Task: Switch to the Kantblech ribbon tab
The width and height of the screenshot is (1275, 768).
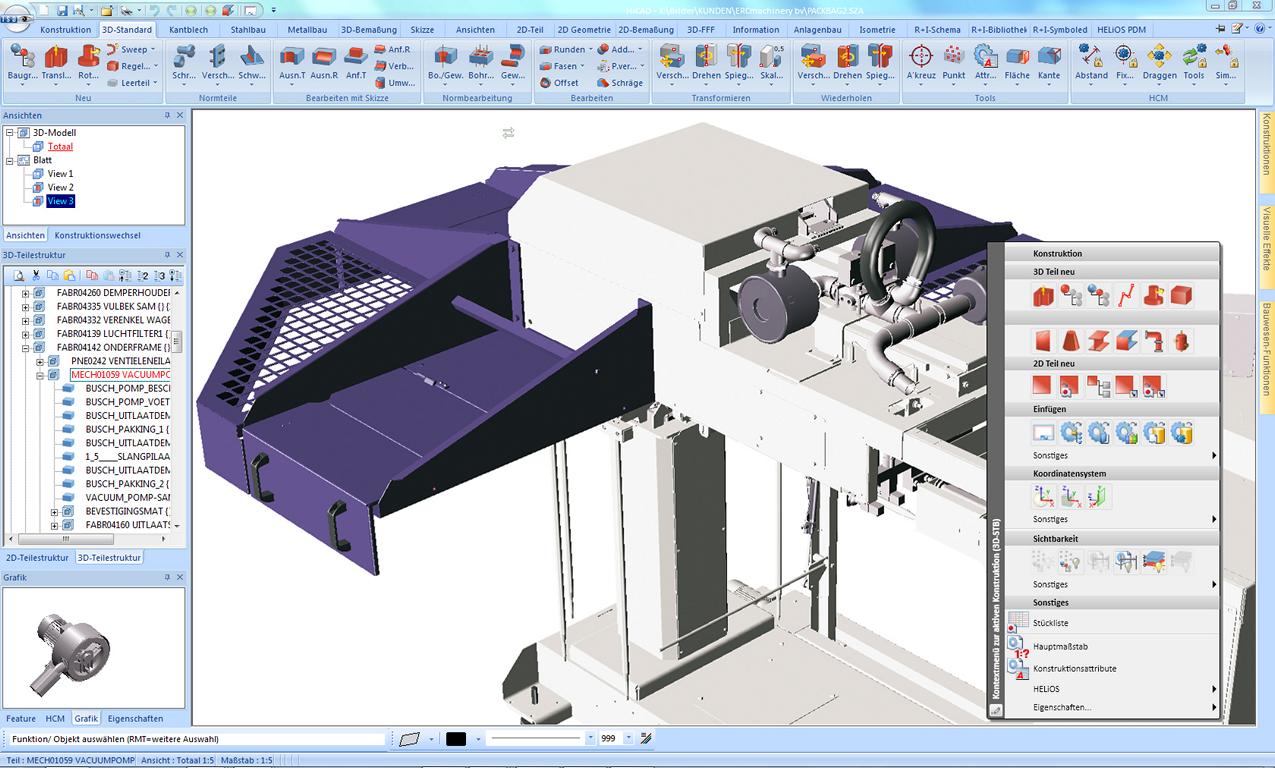Action: [x=189, y=30]
